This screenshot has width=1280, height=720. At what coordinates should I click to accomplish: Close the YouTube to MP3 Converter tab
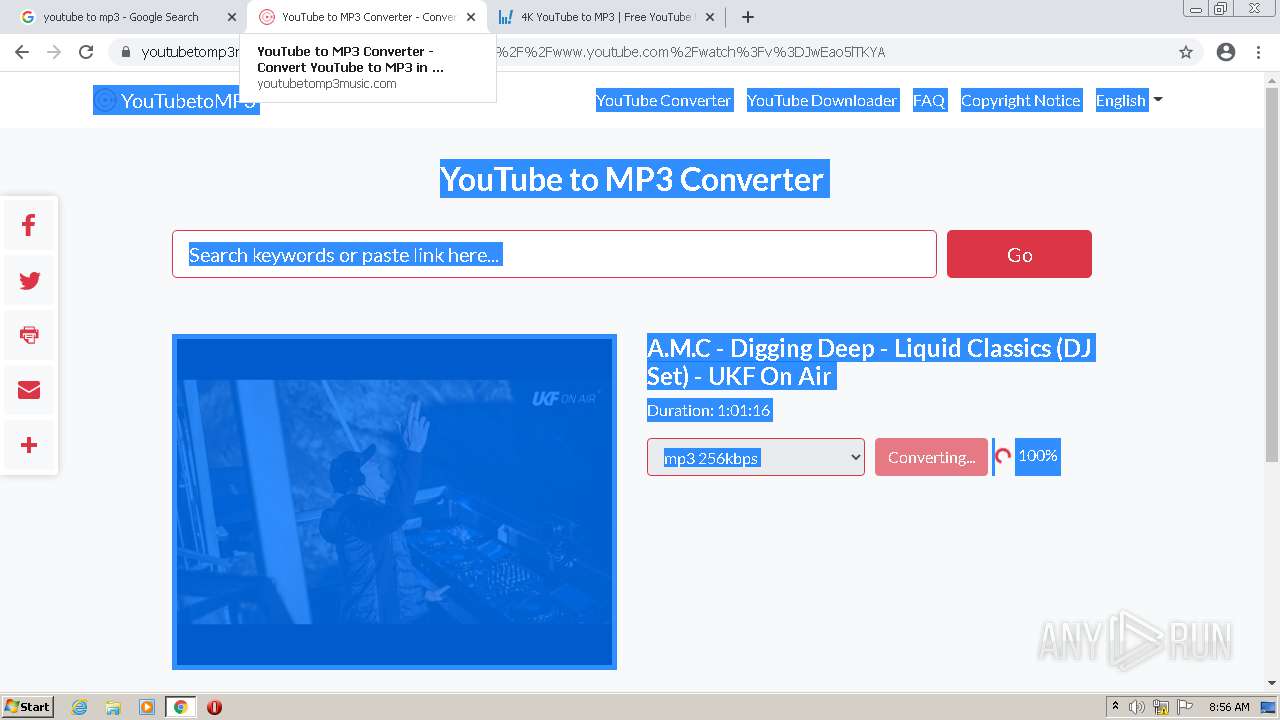471,17
